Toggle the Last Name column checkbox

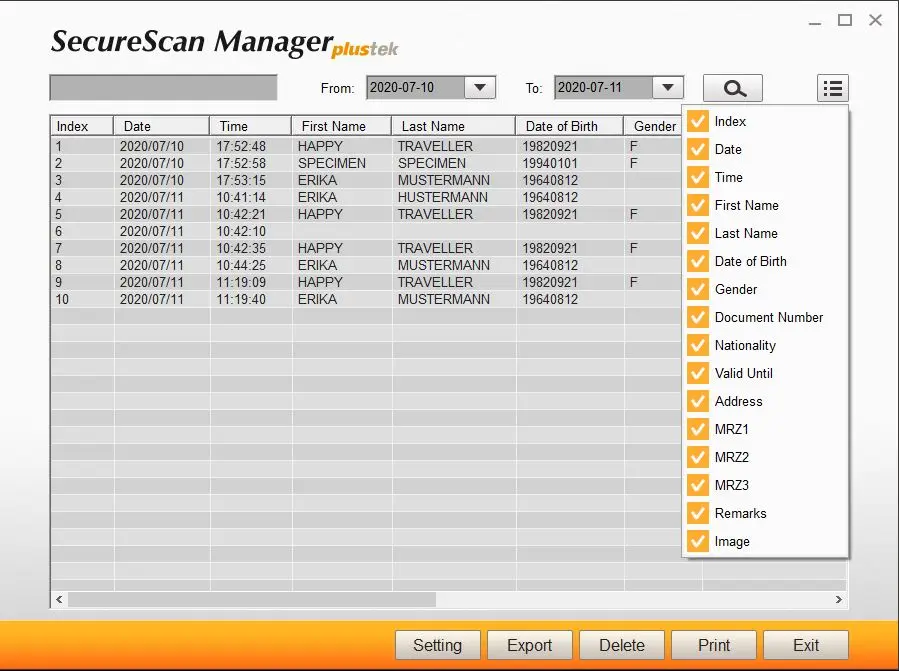[698, 233]
